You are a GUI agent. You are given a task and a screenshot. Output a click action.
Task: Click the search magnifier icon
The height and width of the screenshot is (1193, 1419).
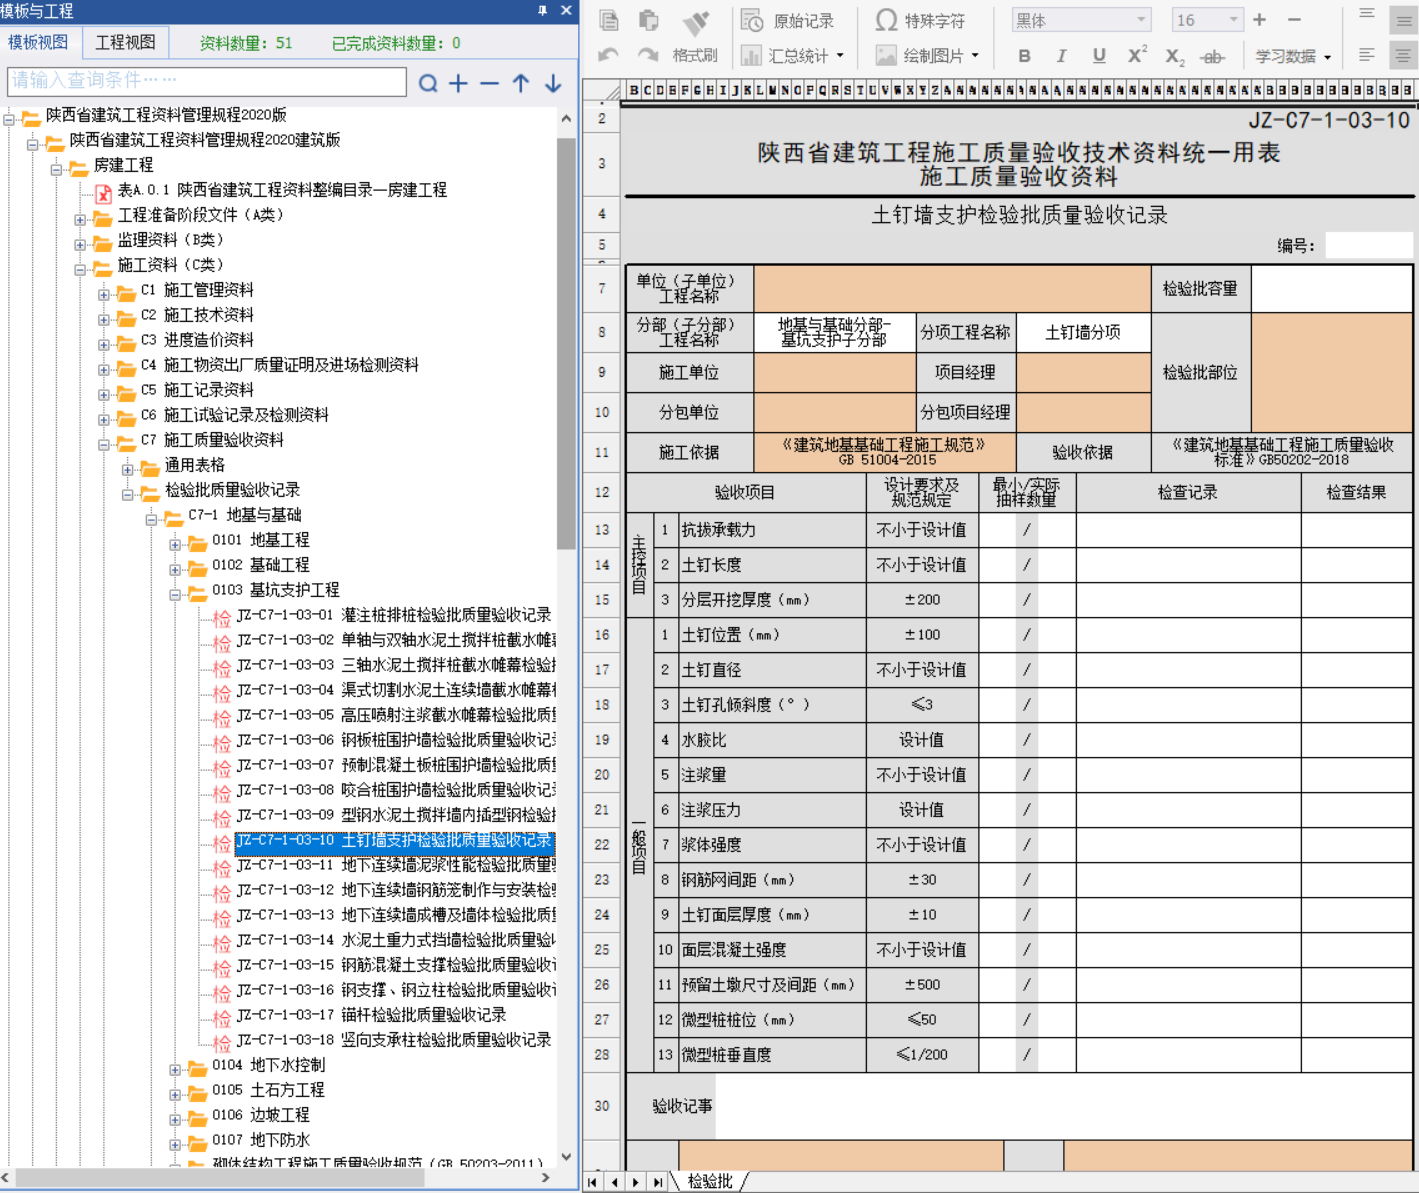[428, 83]
